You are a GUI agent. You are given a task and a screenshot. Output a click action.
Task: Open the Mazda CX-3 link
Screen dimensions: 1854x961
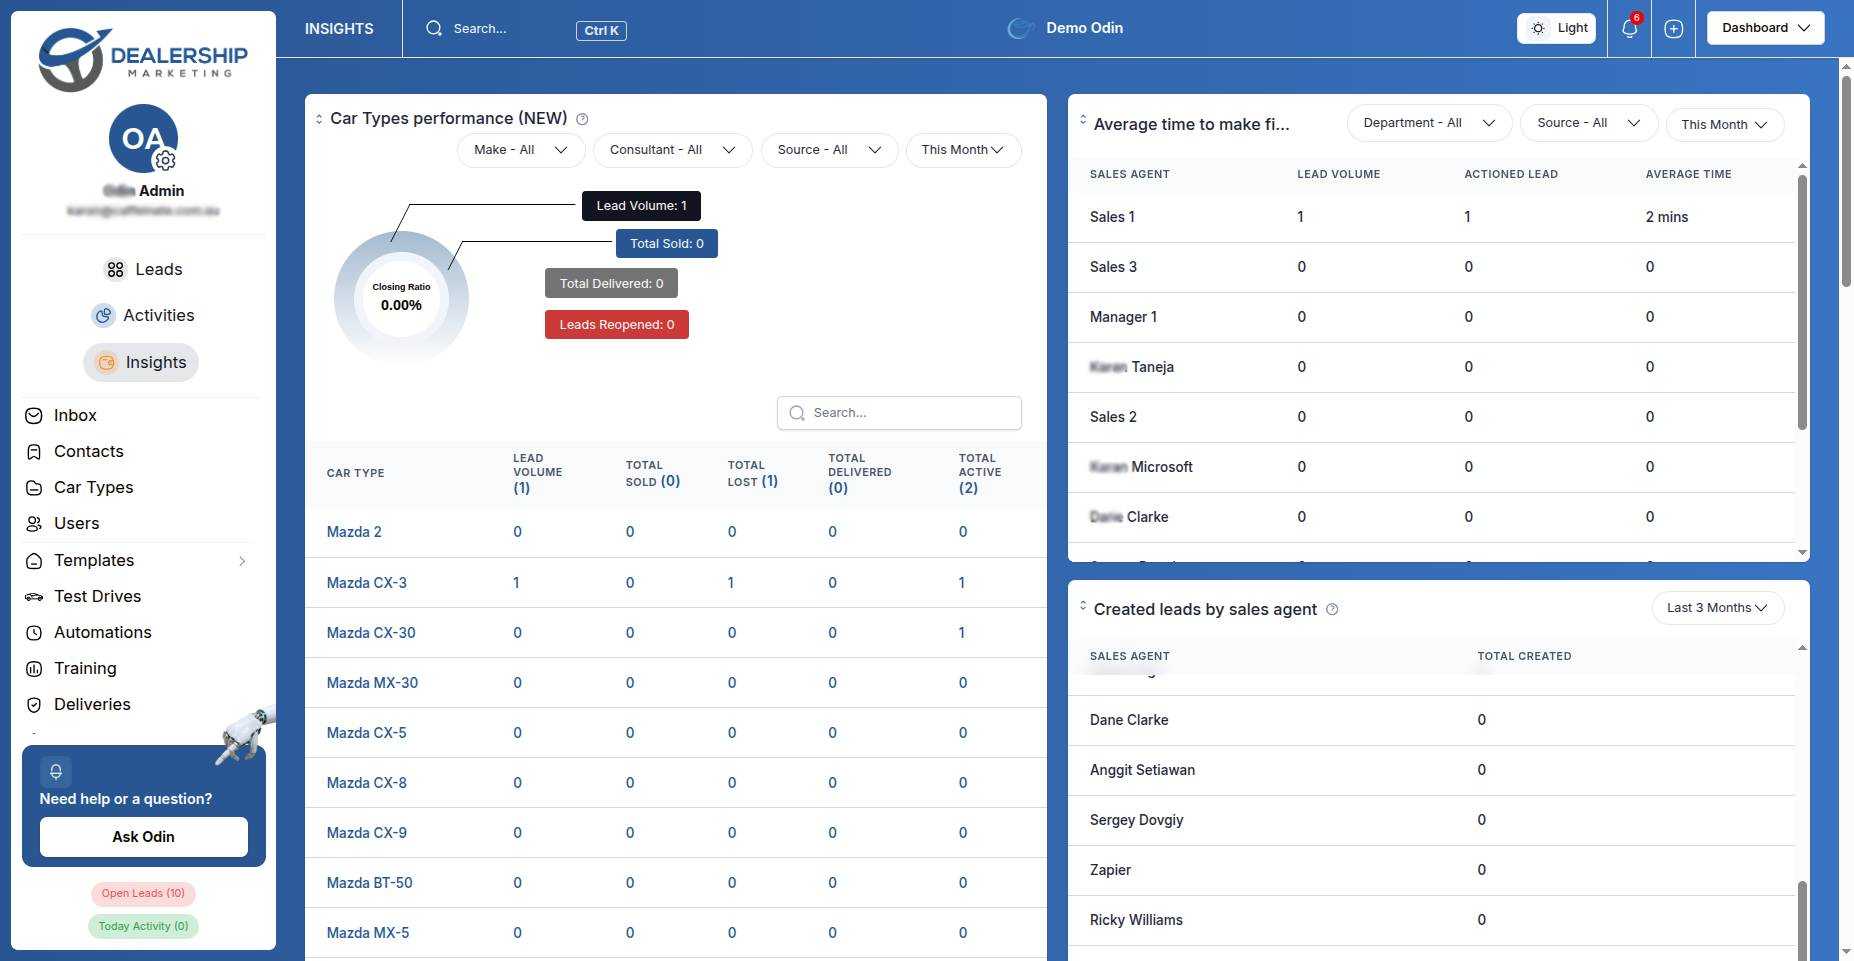[366, 583]
